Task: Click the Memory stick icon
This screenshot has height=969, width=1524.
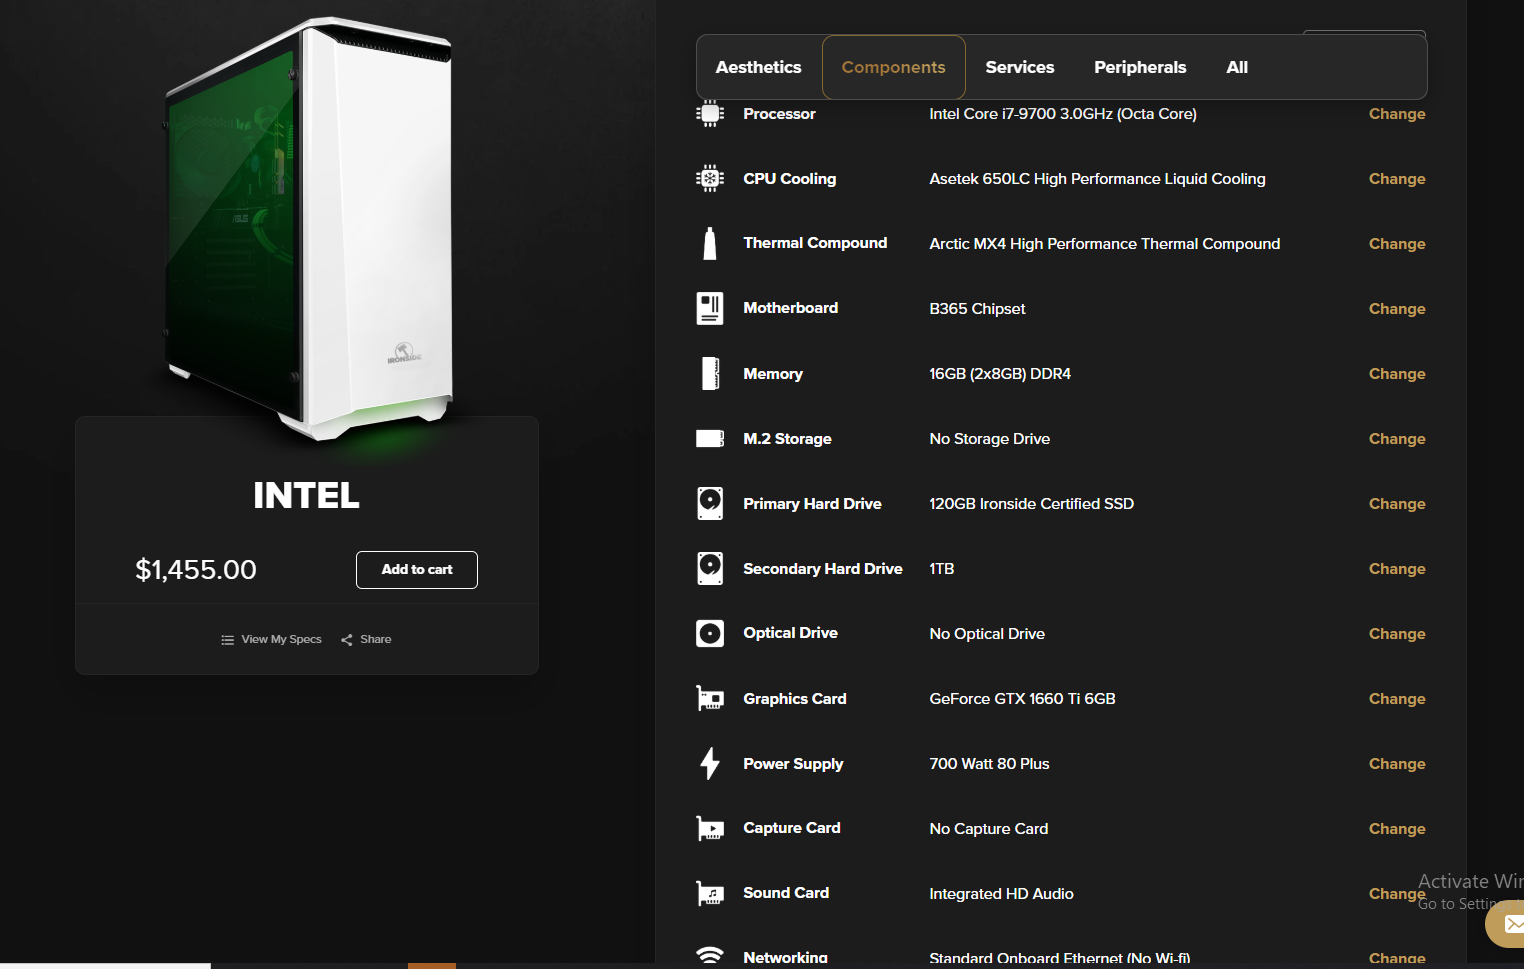Action: [x=710, y=373]
